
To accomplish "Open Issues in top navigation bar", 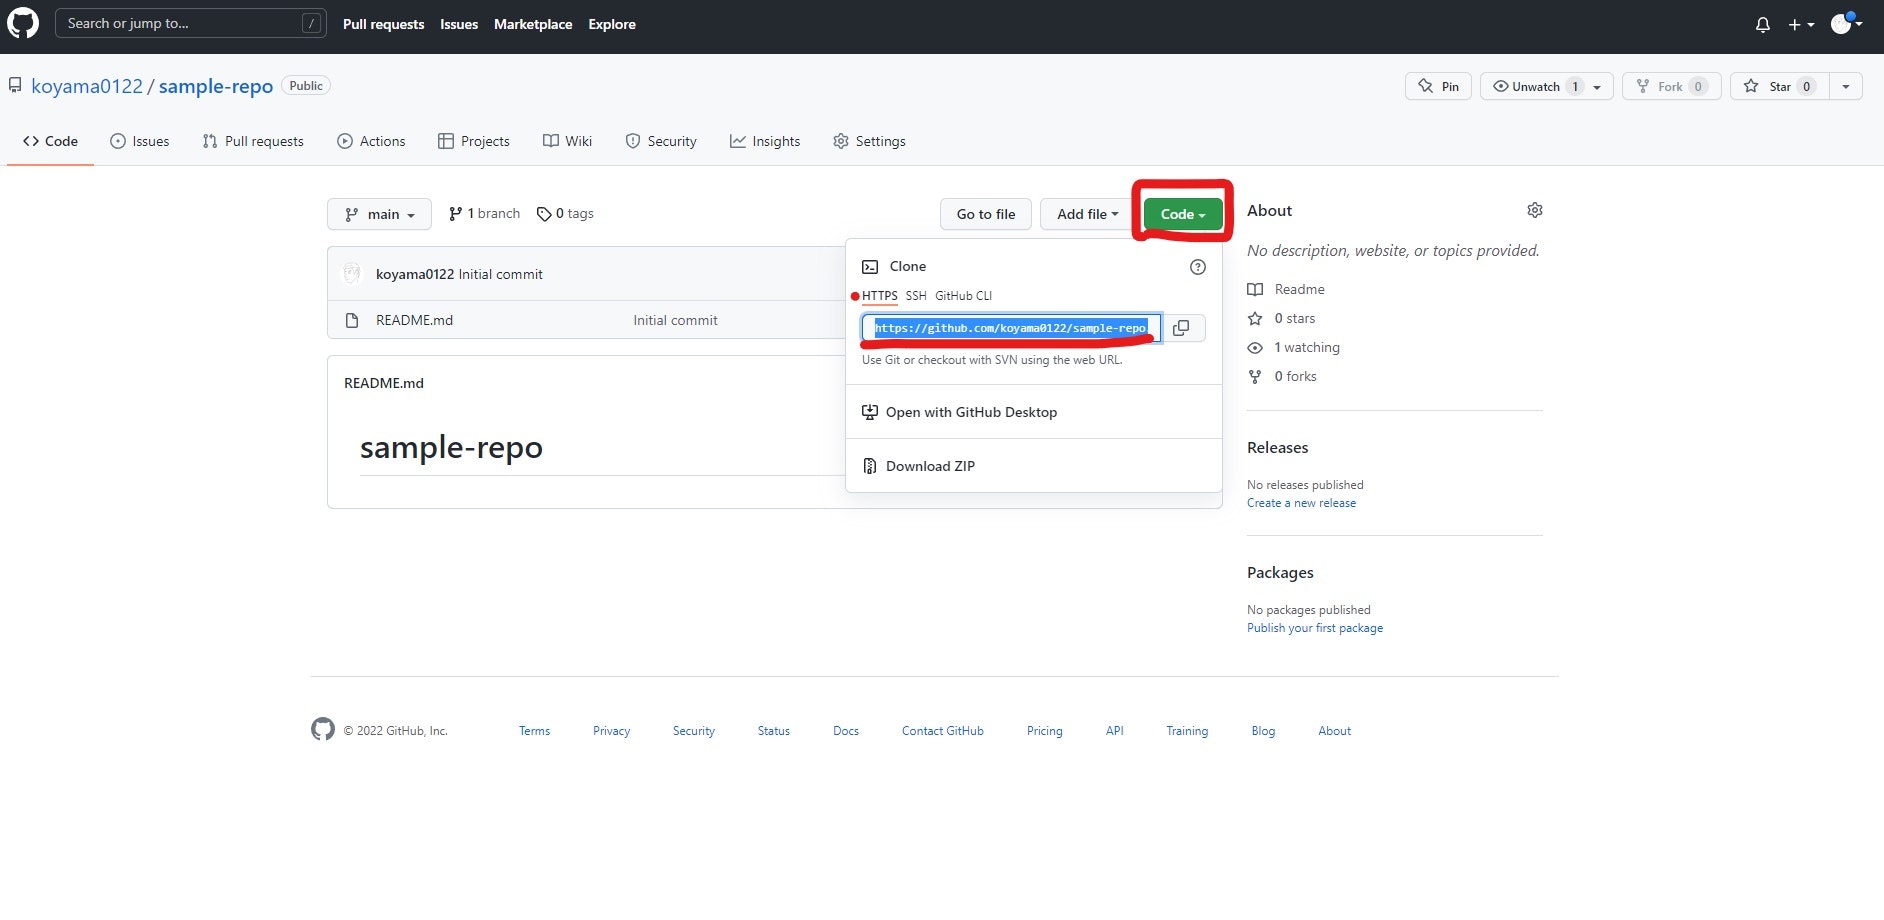I will [459, 24].
